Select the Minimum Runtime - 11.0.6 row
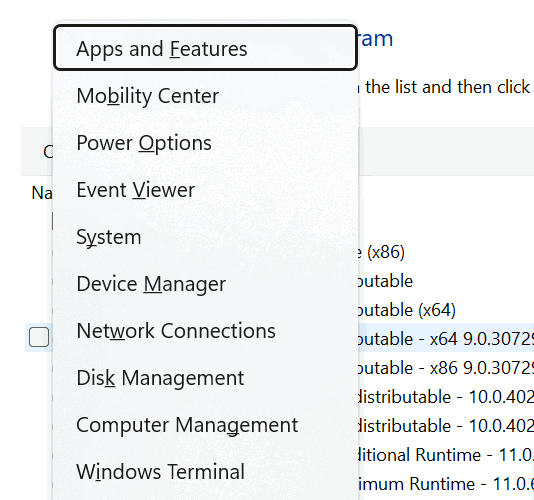The width and height of the screenshot is (534, 500). pos(445,484)
